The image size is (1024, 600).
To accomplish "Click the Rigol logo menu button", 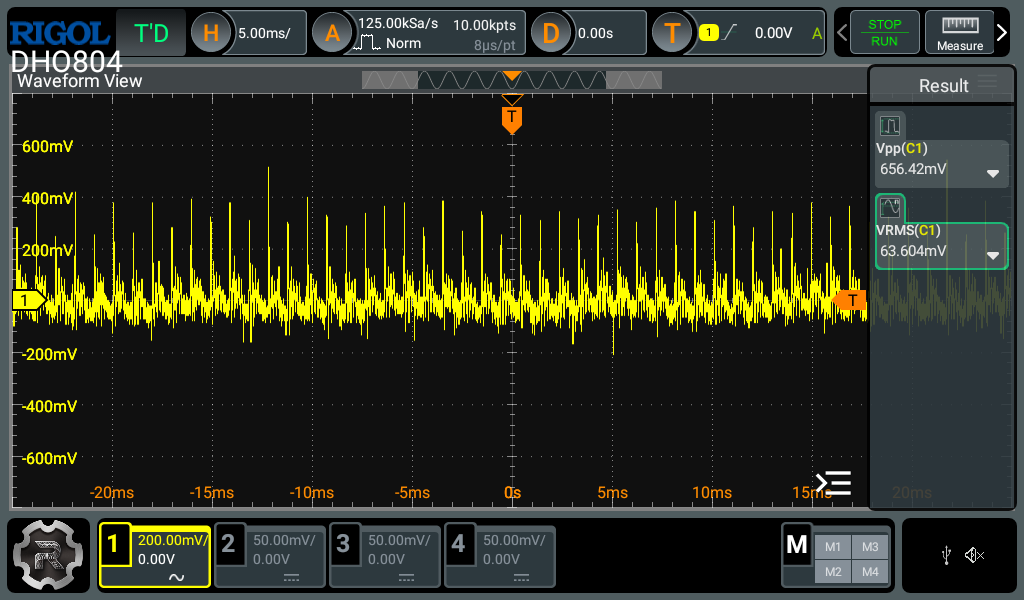I will (50, 556).
